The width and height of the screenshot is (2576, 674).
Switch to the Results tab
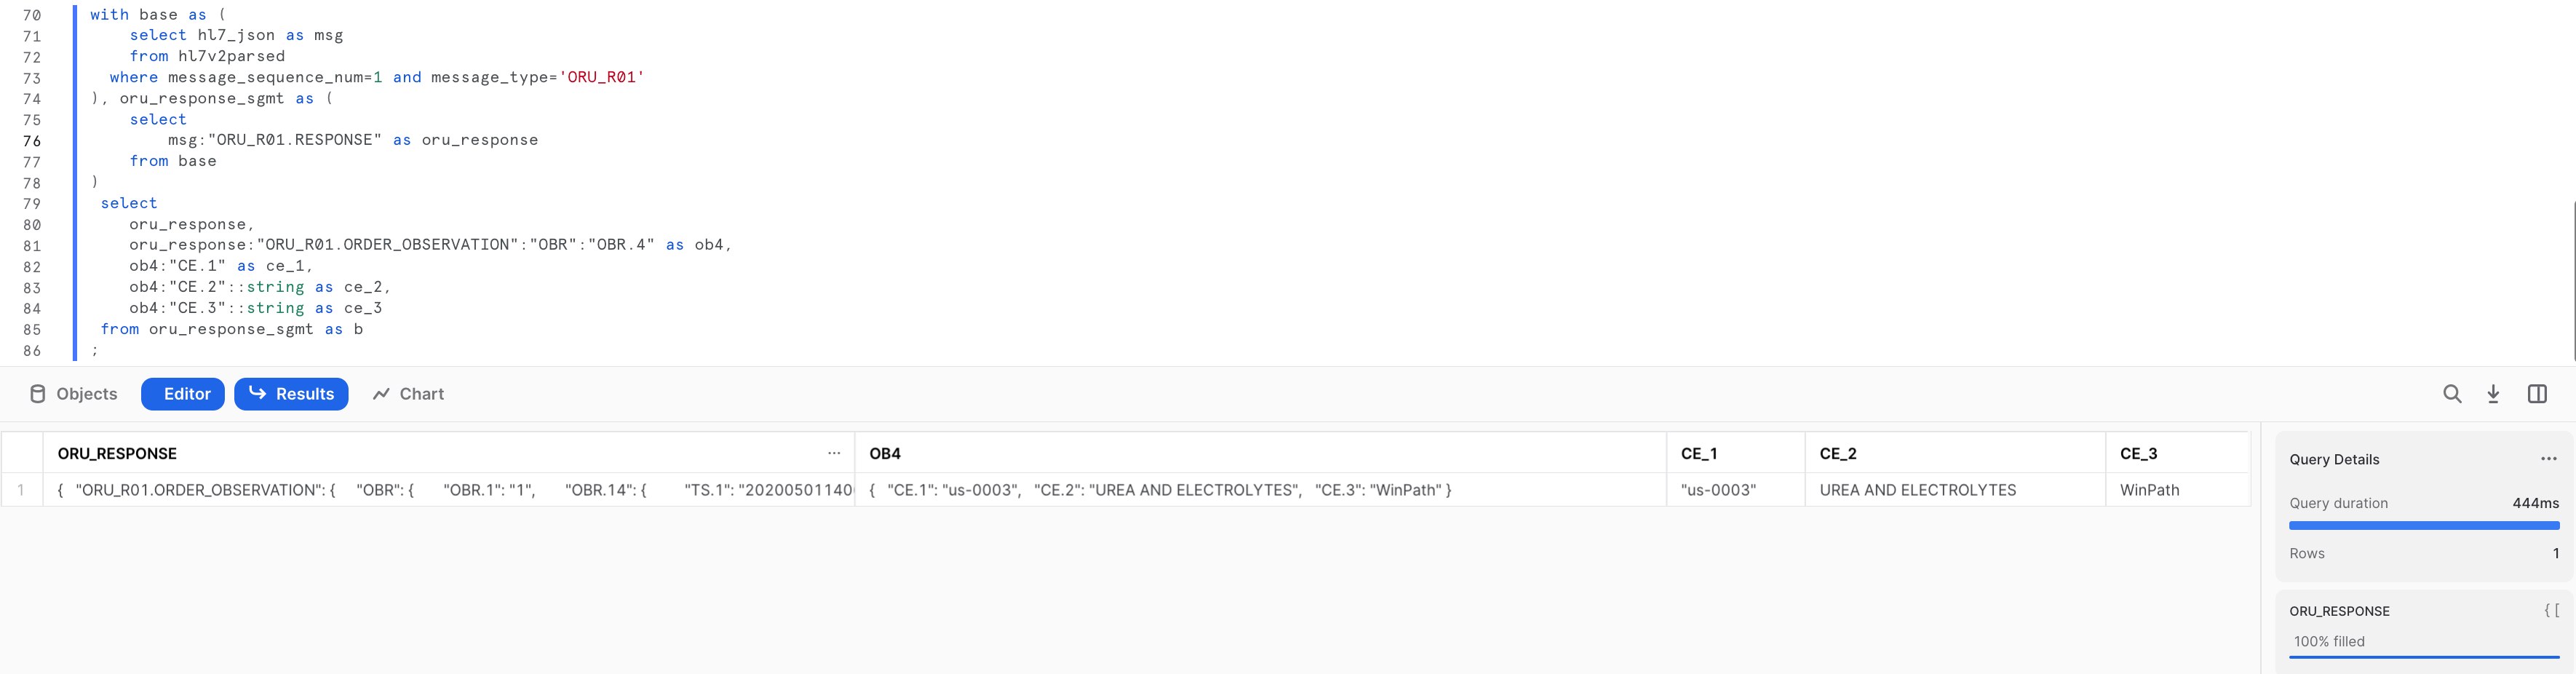click(291, 394)
